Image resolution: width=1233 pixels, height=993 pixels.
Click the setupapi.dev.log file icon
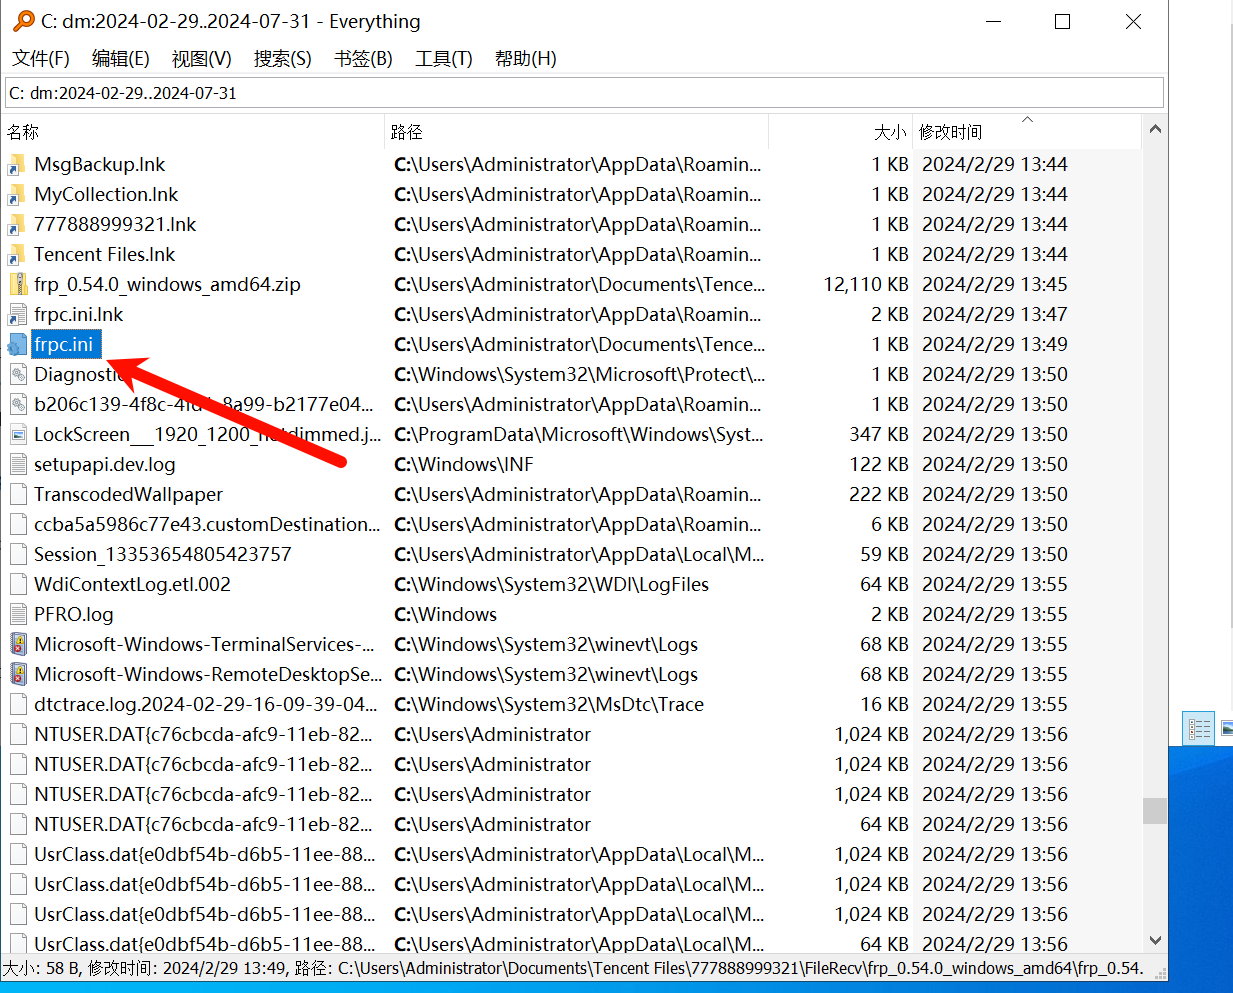(x=17, y=465)
